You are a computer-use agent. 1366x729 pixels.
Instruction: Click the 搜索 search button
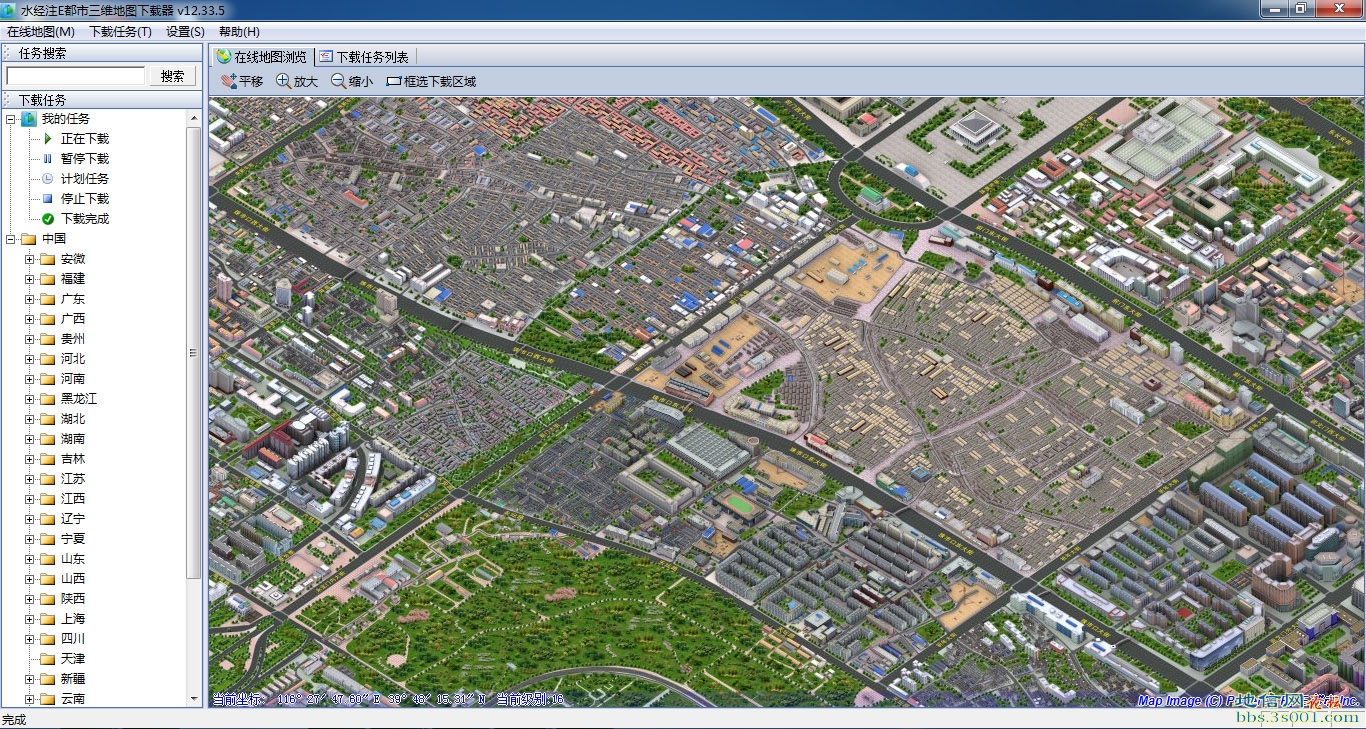pos(173,76)
